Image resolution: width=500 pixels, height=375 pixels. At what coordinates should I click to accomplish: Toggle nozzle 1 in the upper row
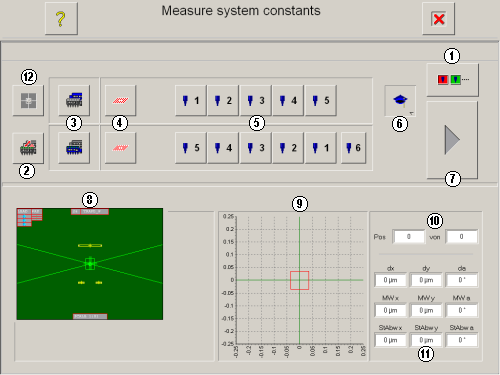191,100
